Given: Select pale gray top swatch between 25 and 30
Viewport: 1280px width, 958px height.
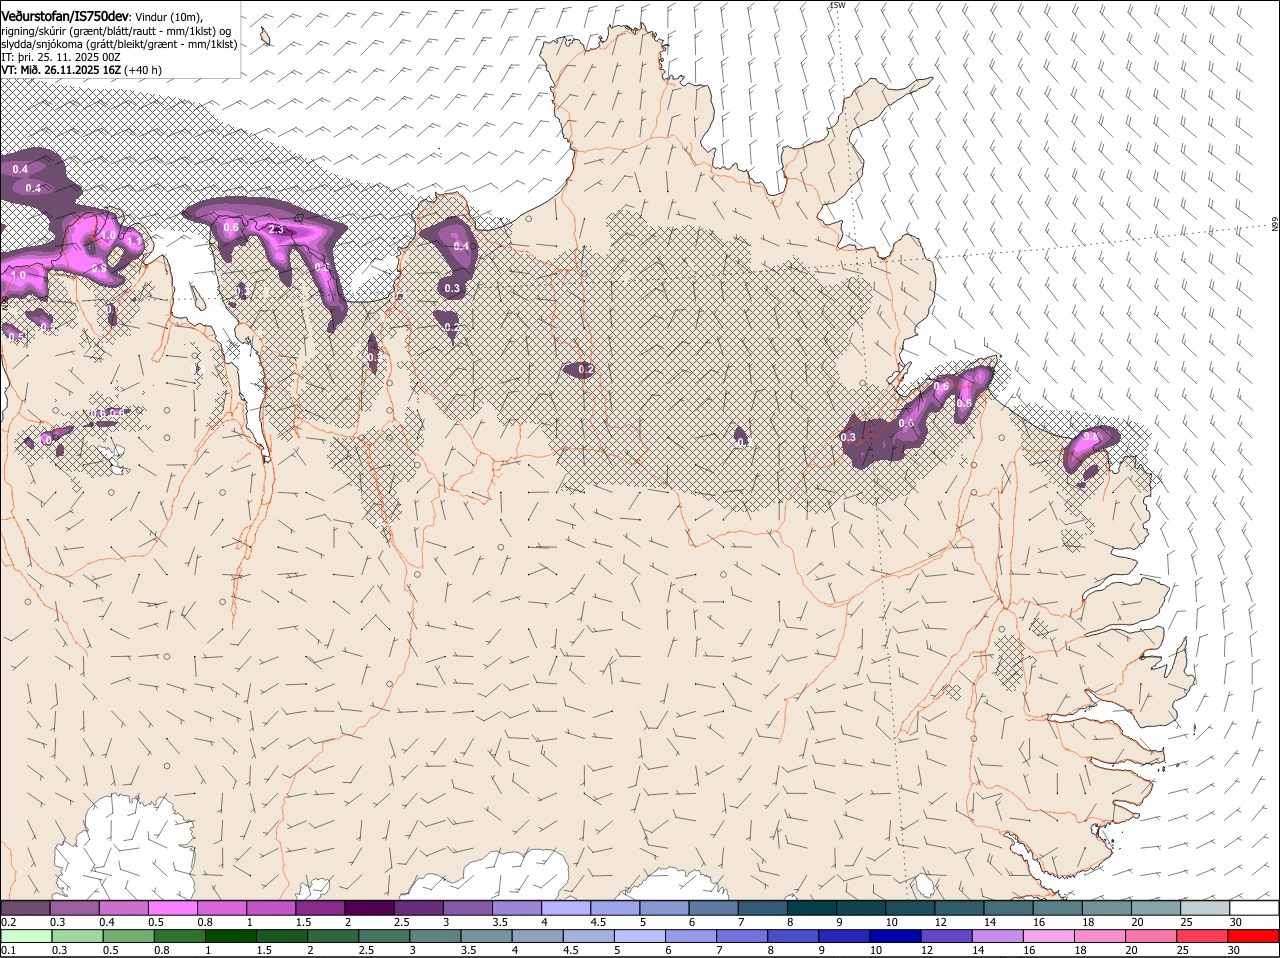Looking at the screenshot, I should (1205, 907).
